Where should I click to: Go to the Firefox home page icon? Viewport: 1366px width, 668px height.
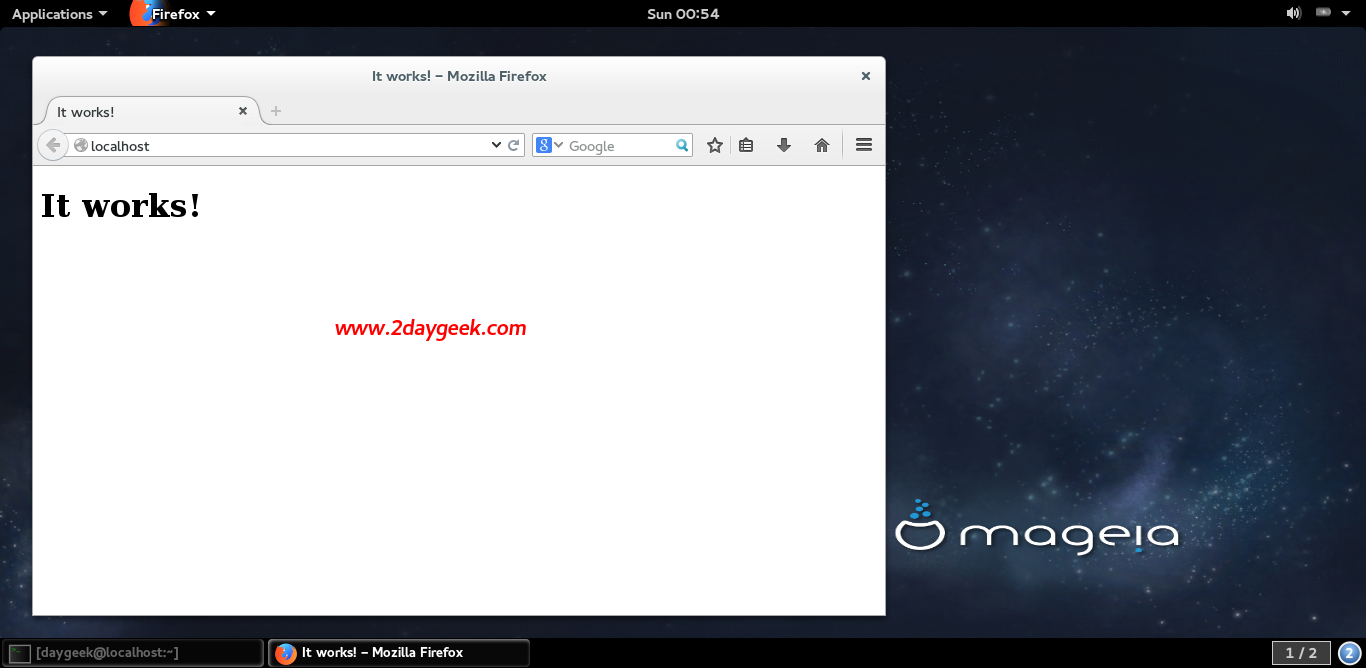click(x=822, y=145)
